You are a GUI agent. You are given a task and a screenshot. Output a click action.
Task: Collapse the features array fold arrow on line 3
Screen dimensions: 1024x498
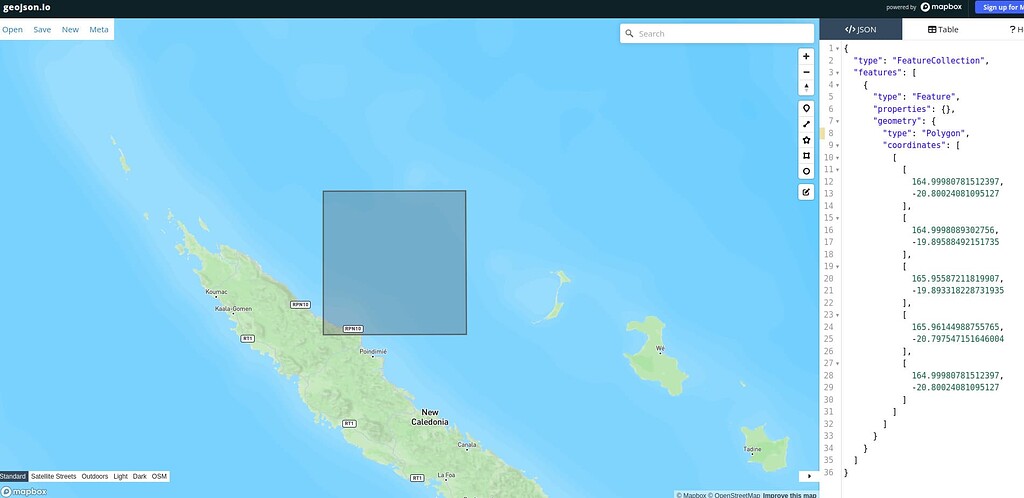[x=838, y=73]
